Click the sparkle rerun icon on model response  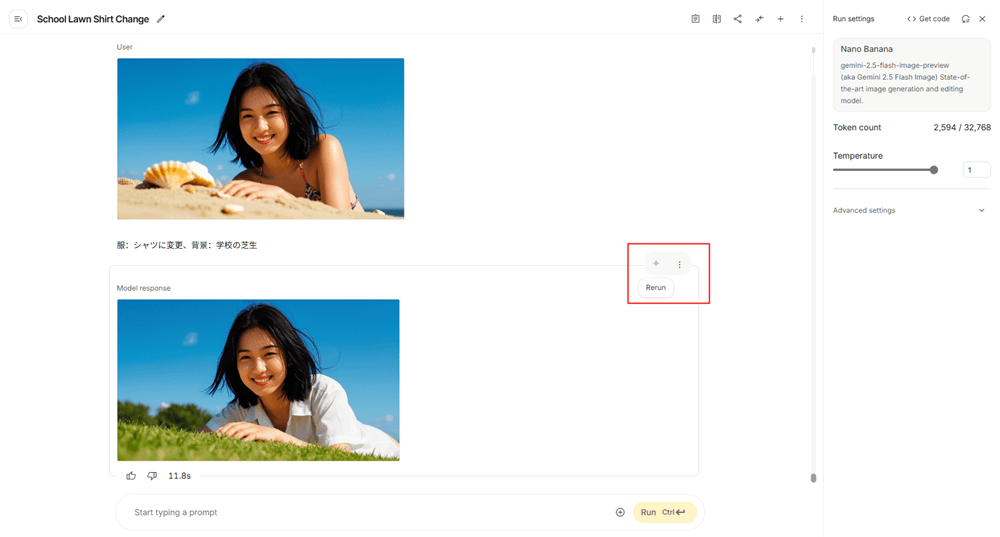click(656, 264)
